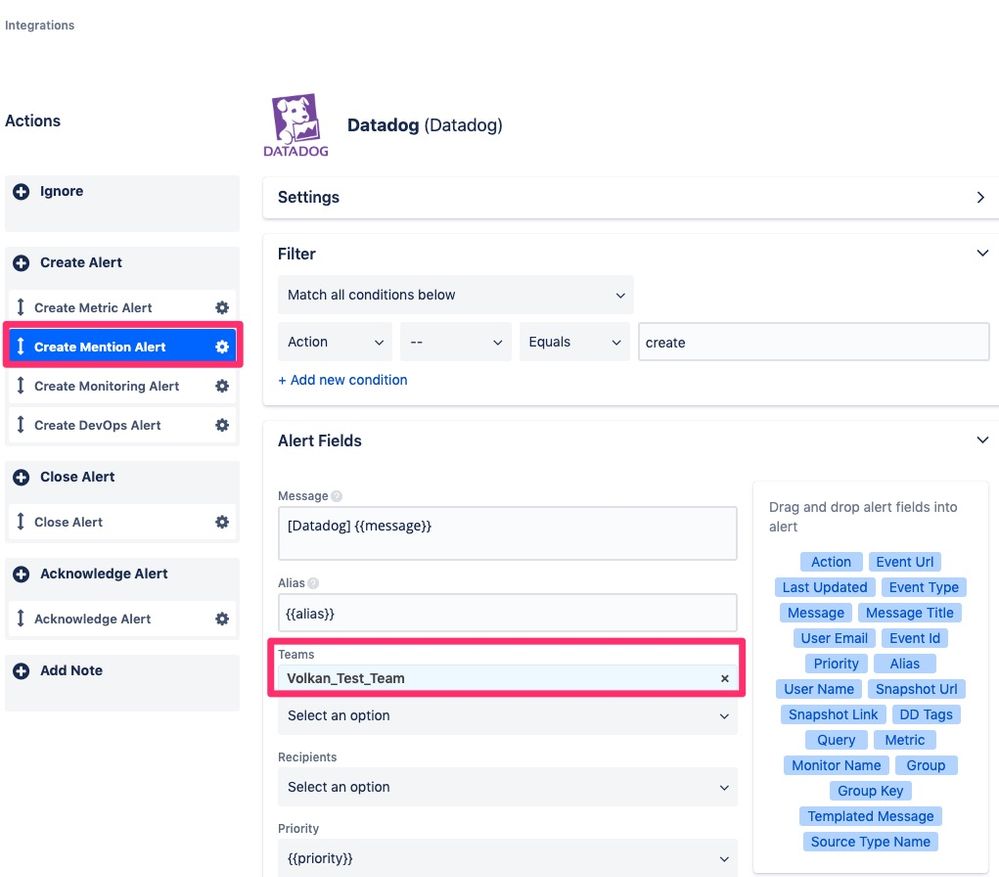Click reorder handle of the Close Alert row
The height and width of the screenshot is (877, 999).
(20, 521)
